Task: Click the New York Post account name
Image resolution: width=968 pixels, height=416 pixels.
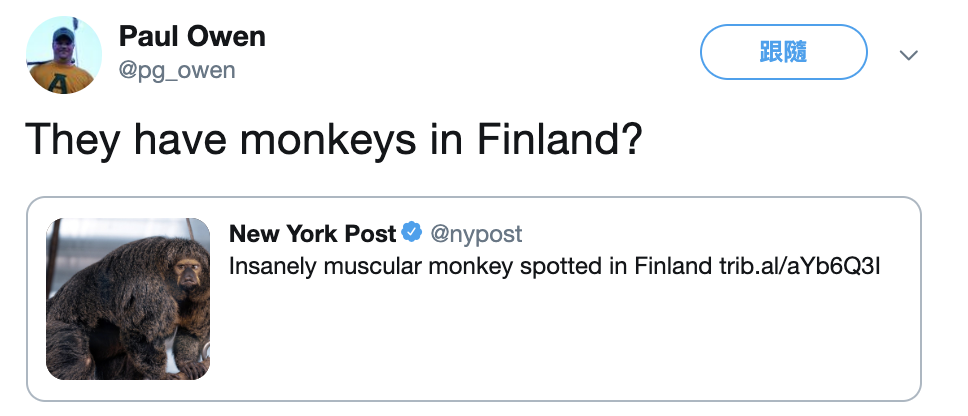Action: point(313,234)
